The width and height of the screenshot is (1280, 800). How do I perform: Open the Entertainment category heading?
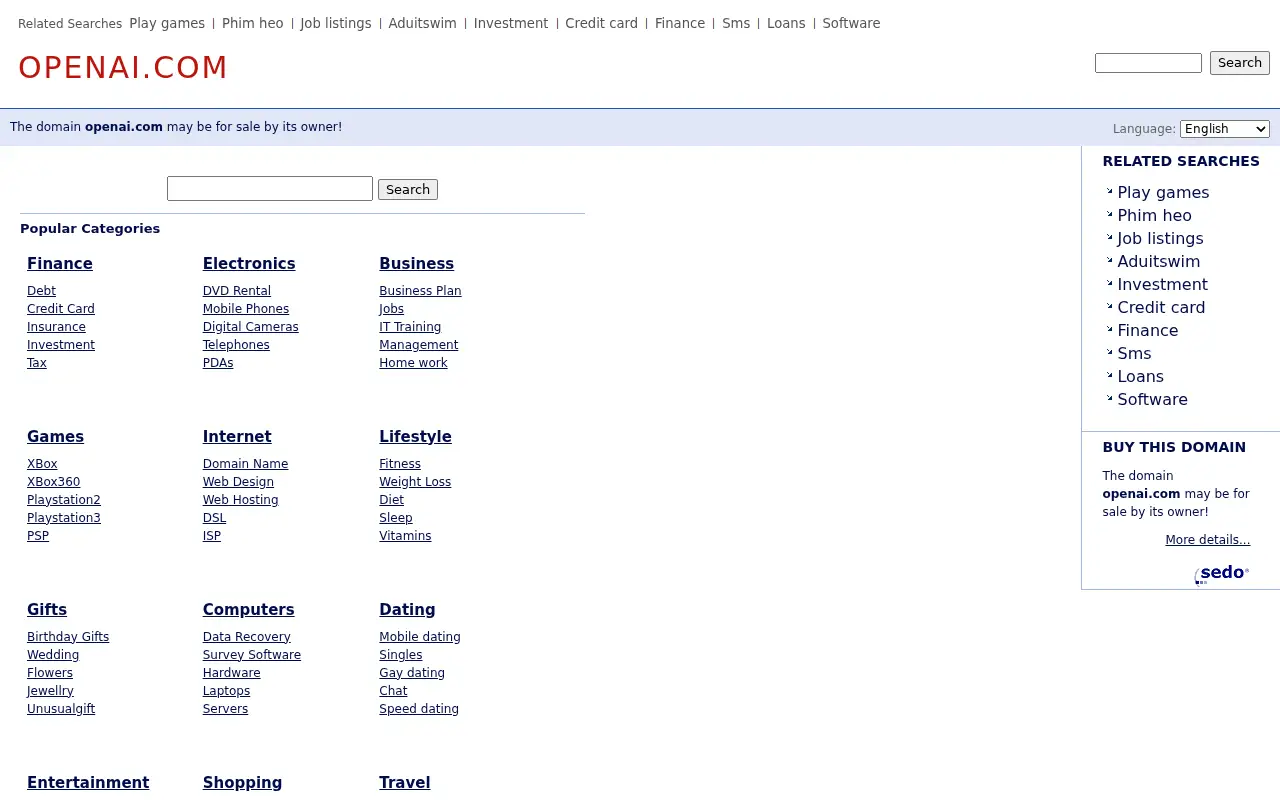88,783
